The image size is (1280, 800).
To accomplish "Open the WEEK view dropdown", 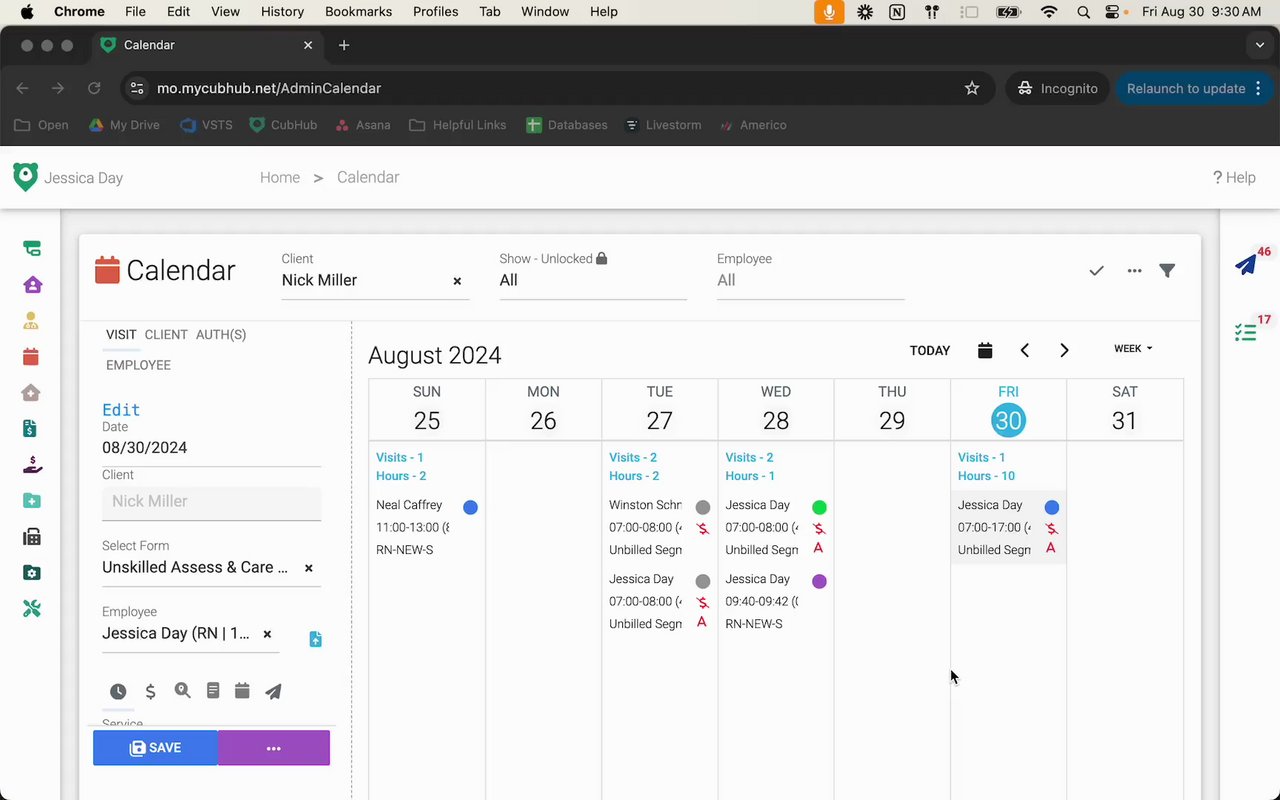I will [1133, 349].
